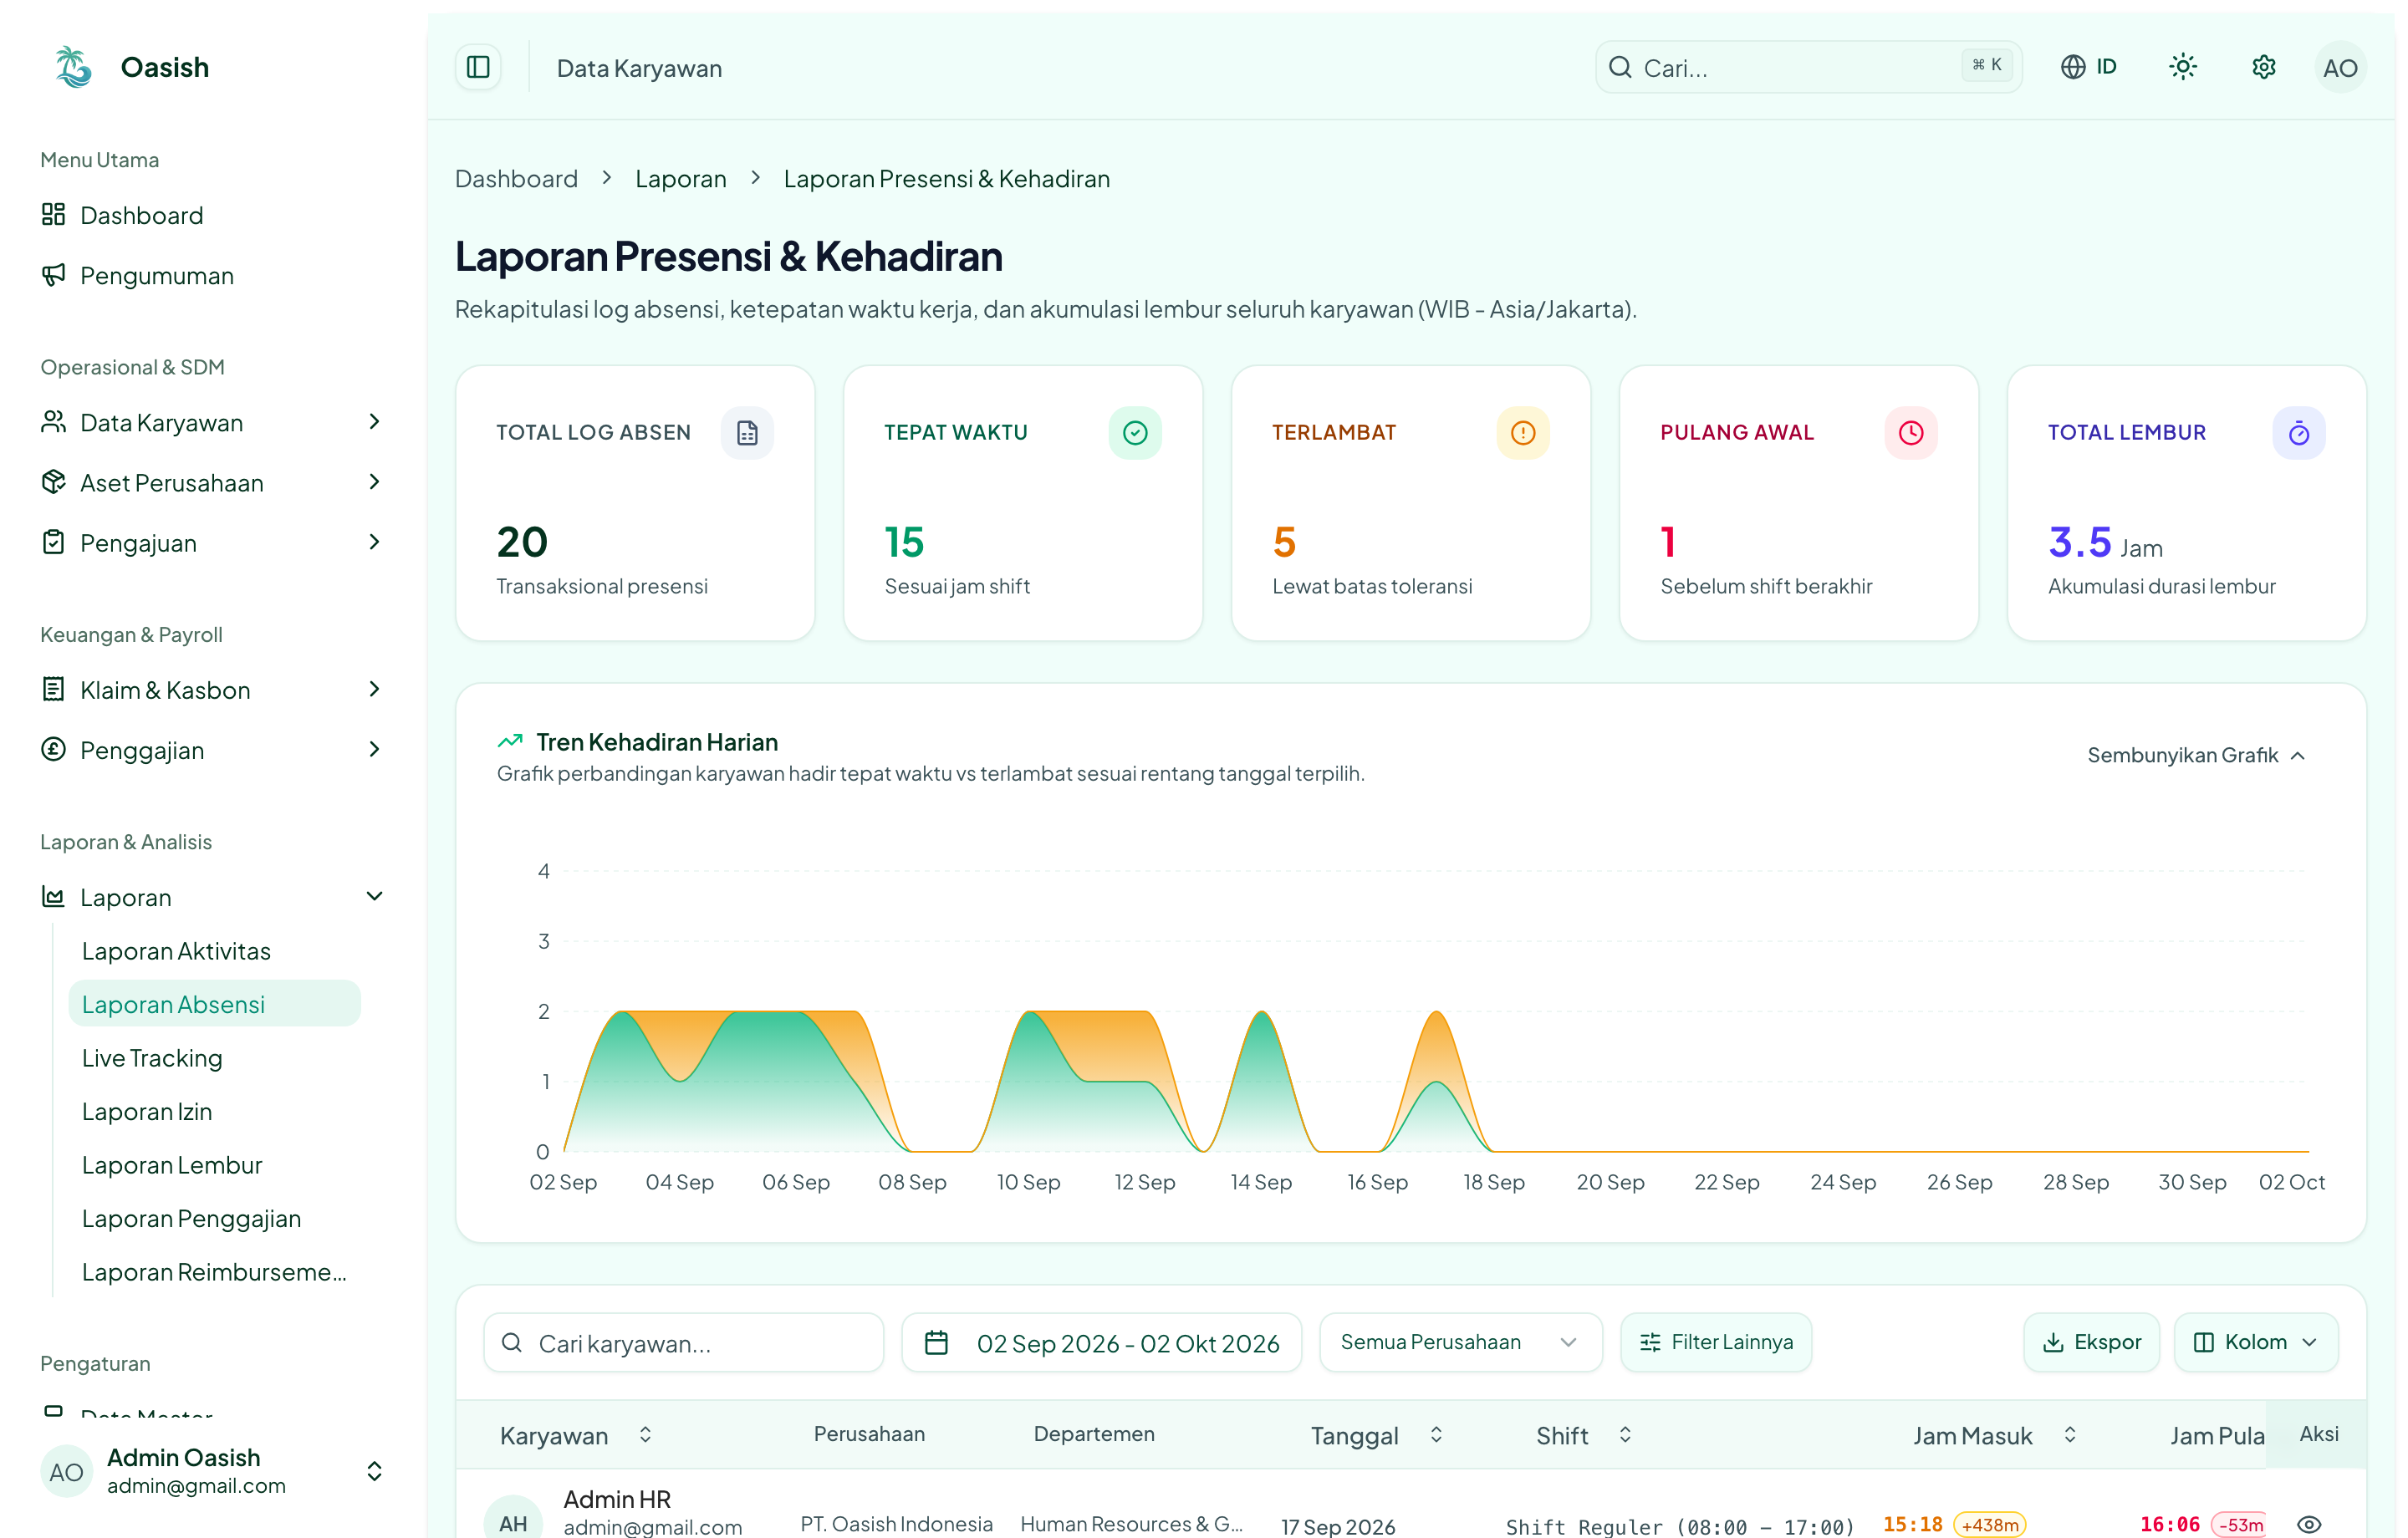Open Filter Lainnya options
Image resolution: width=2408 pixels, height=1538 pixels.
point(1716,1342)
